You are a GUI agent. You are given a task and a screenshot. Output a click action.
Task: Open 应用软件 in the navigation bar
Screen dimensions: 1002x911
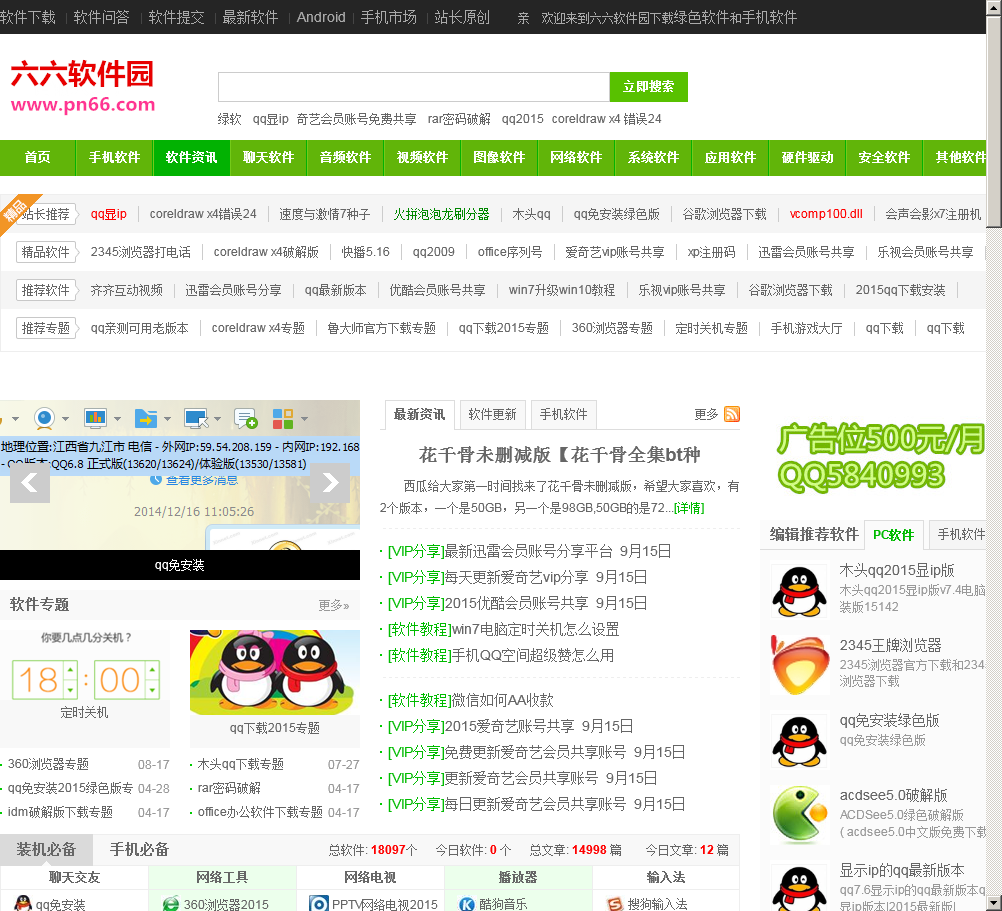(x=730, y=158)
